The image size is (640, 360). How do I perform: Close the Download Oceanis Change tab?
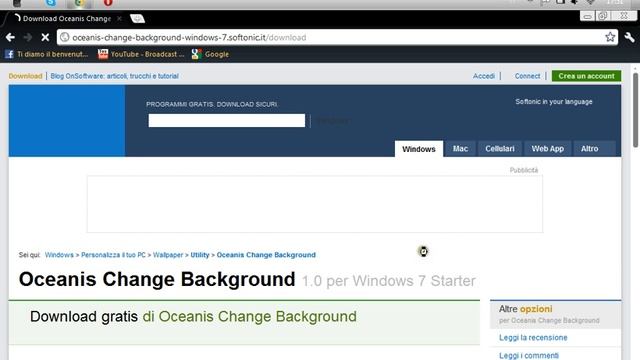tap(119, 18)
